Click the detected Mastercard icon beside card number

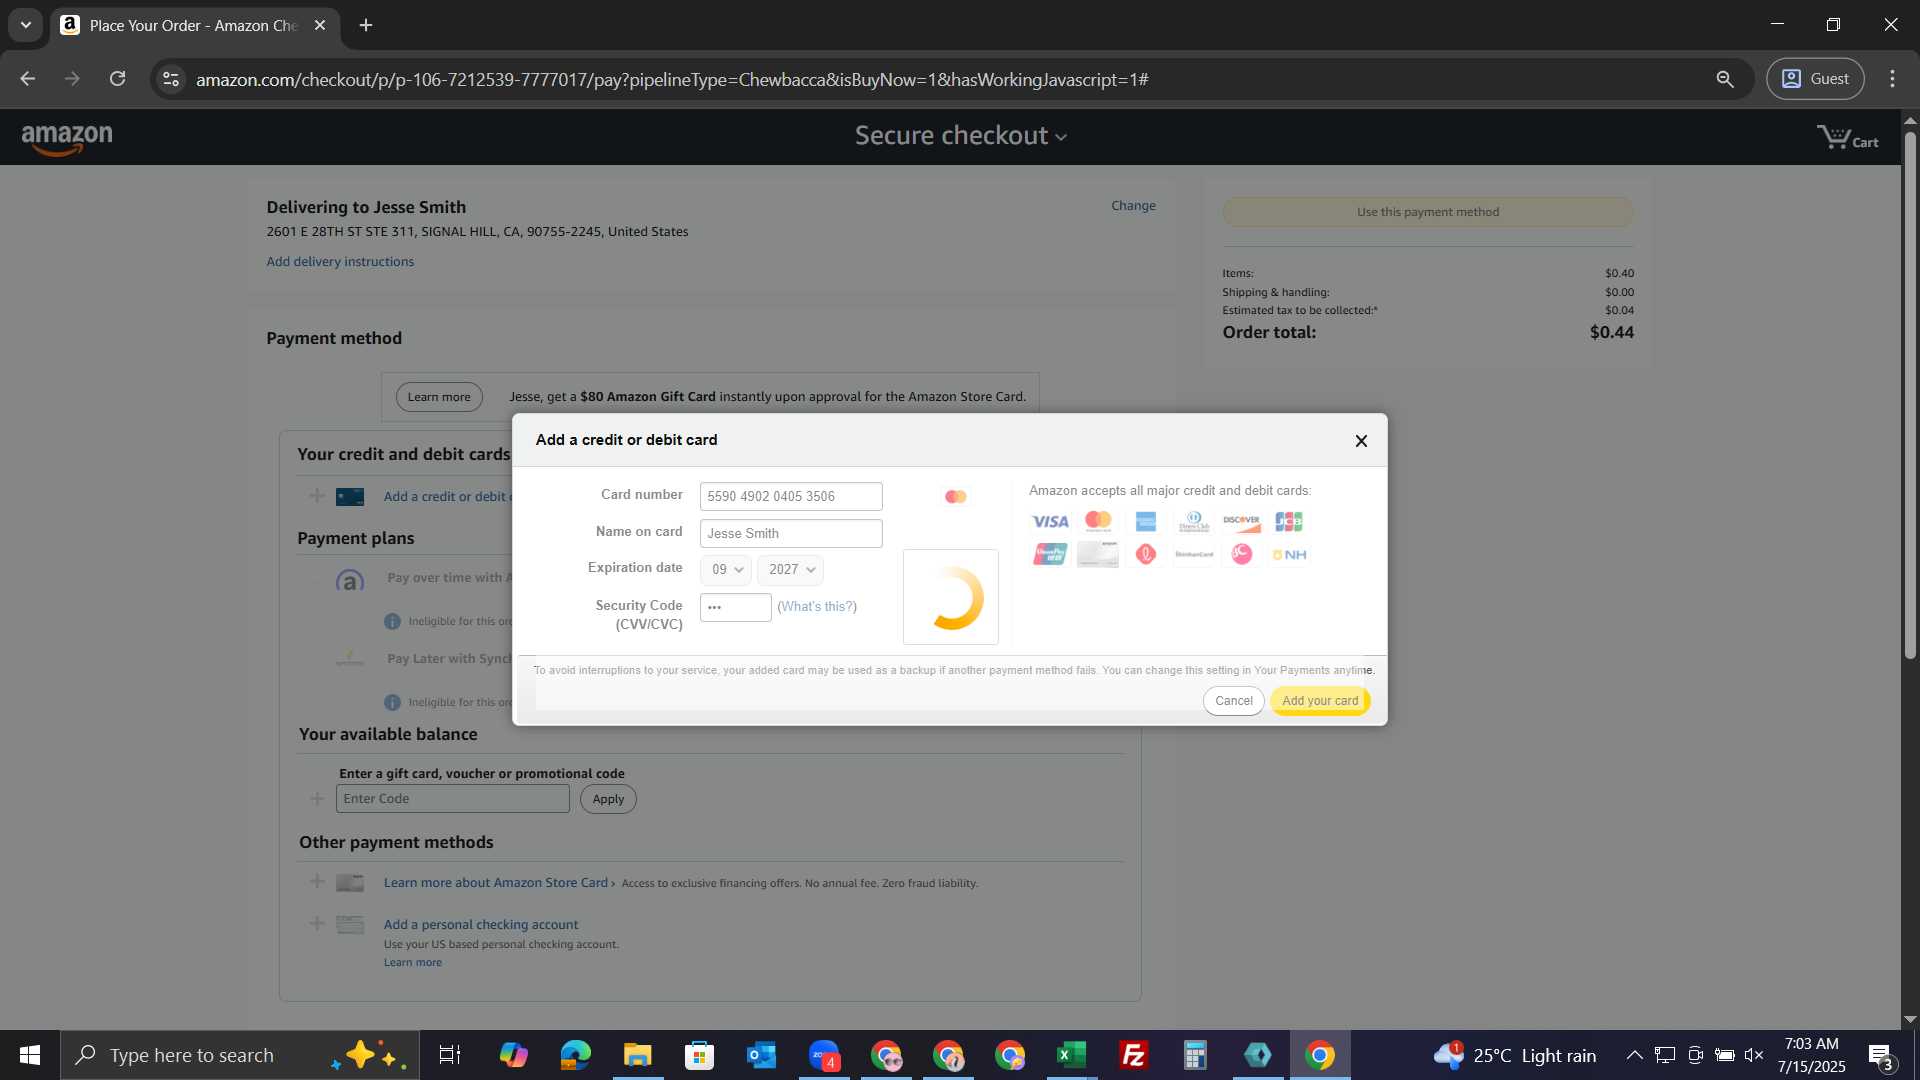(x=955, y=496)
